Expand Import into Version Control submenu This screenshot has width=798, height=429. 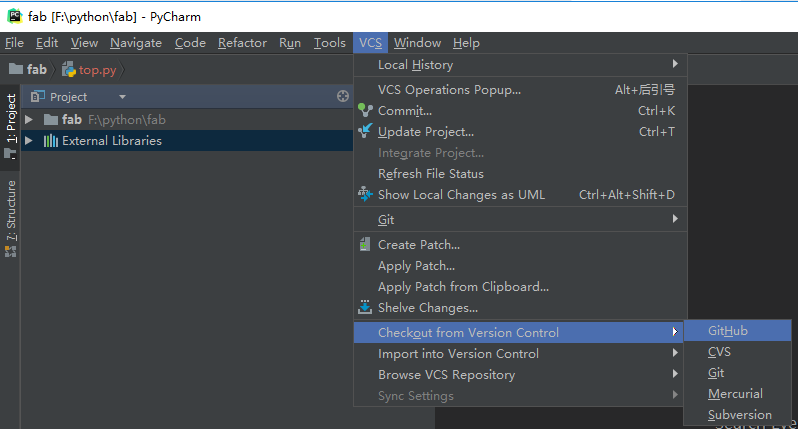[x=675, y=353]
